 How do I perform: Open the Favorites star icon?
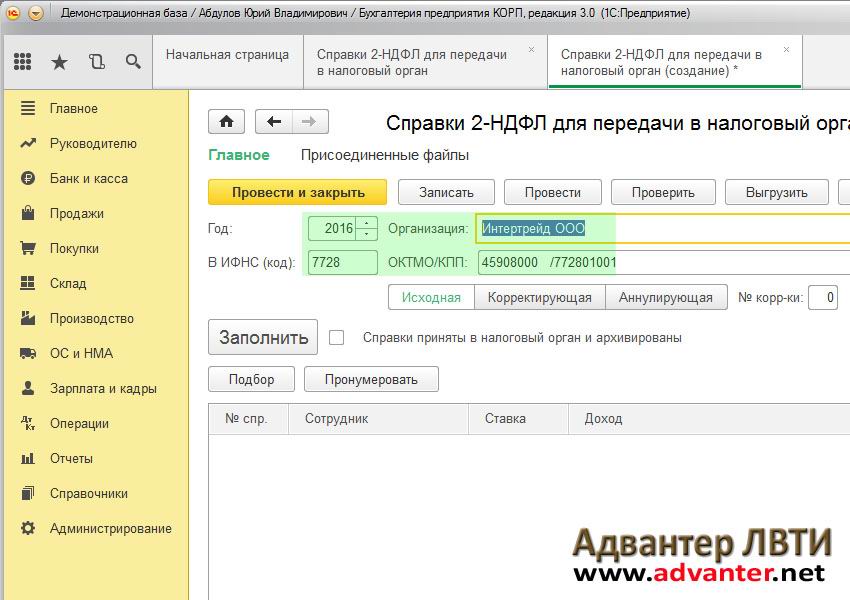click(x=59, y=62)
